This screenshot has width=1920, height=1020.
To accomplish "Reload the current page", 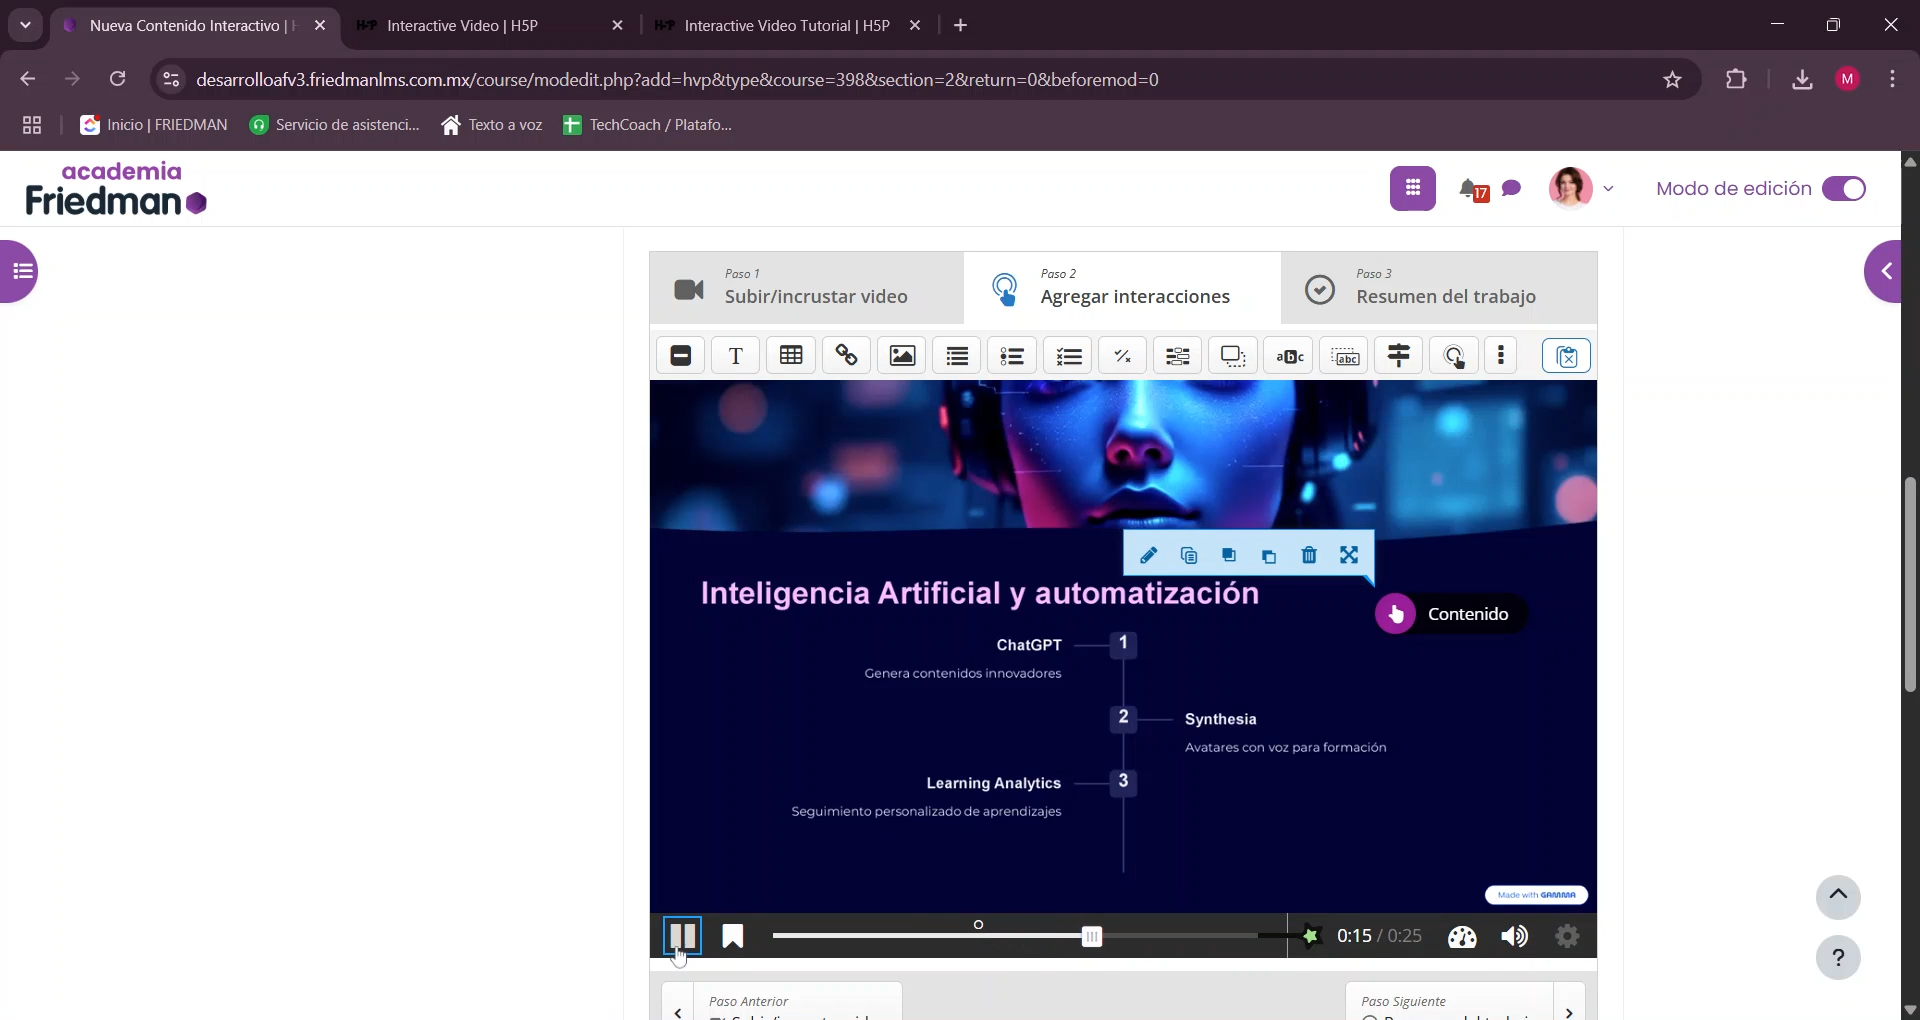I will [x=118, y=80].
